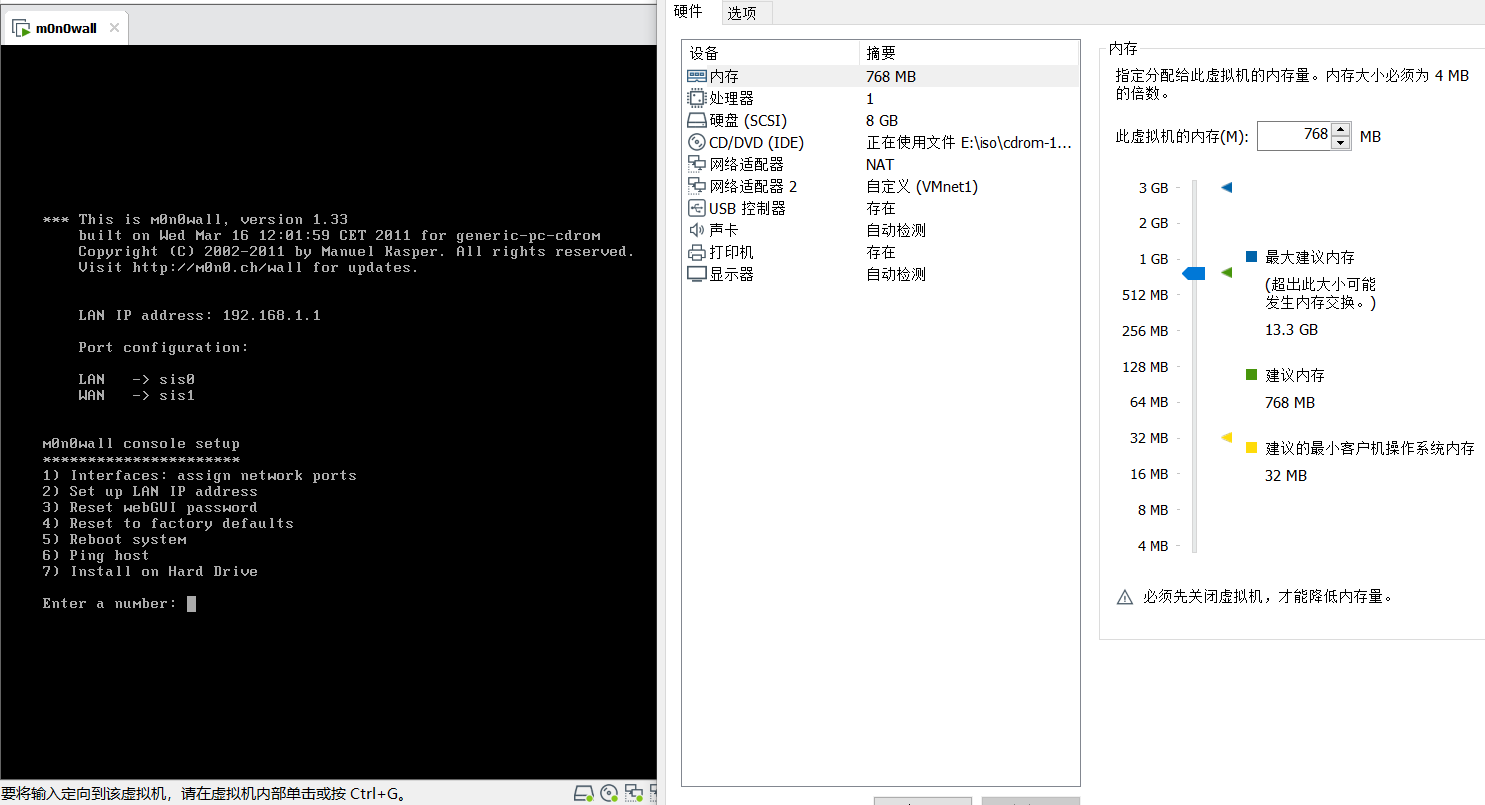Select the CD/DVD (IDE) disc icon
Image resolution: width=1485 pixels, height=805 pixels.
[697, 142]
